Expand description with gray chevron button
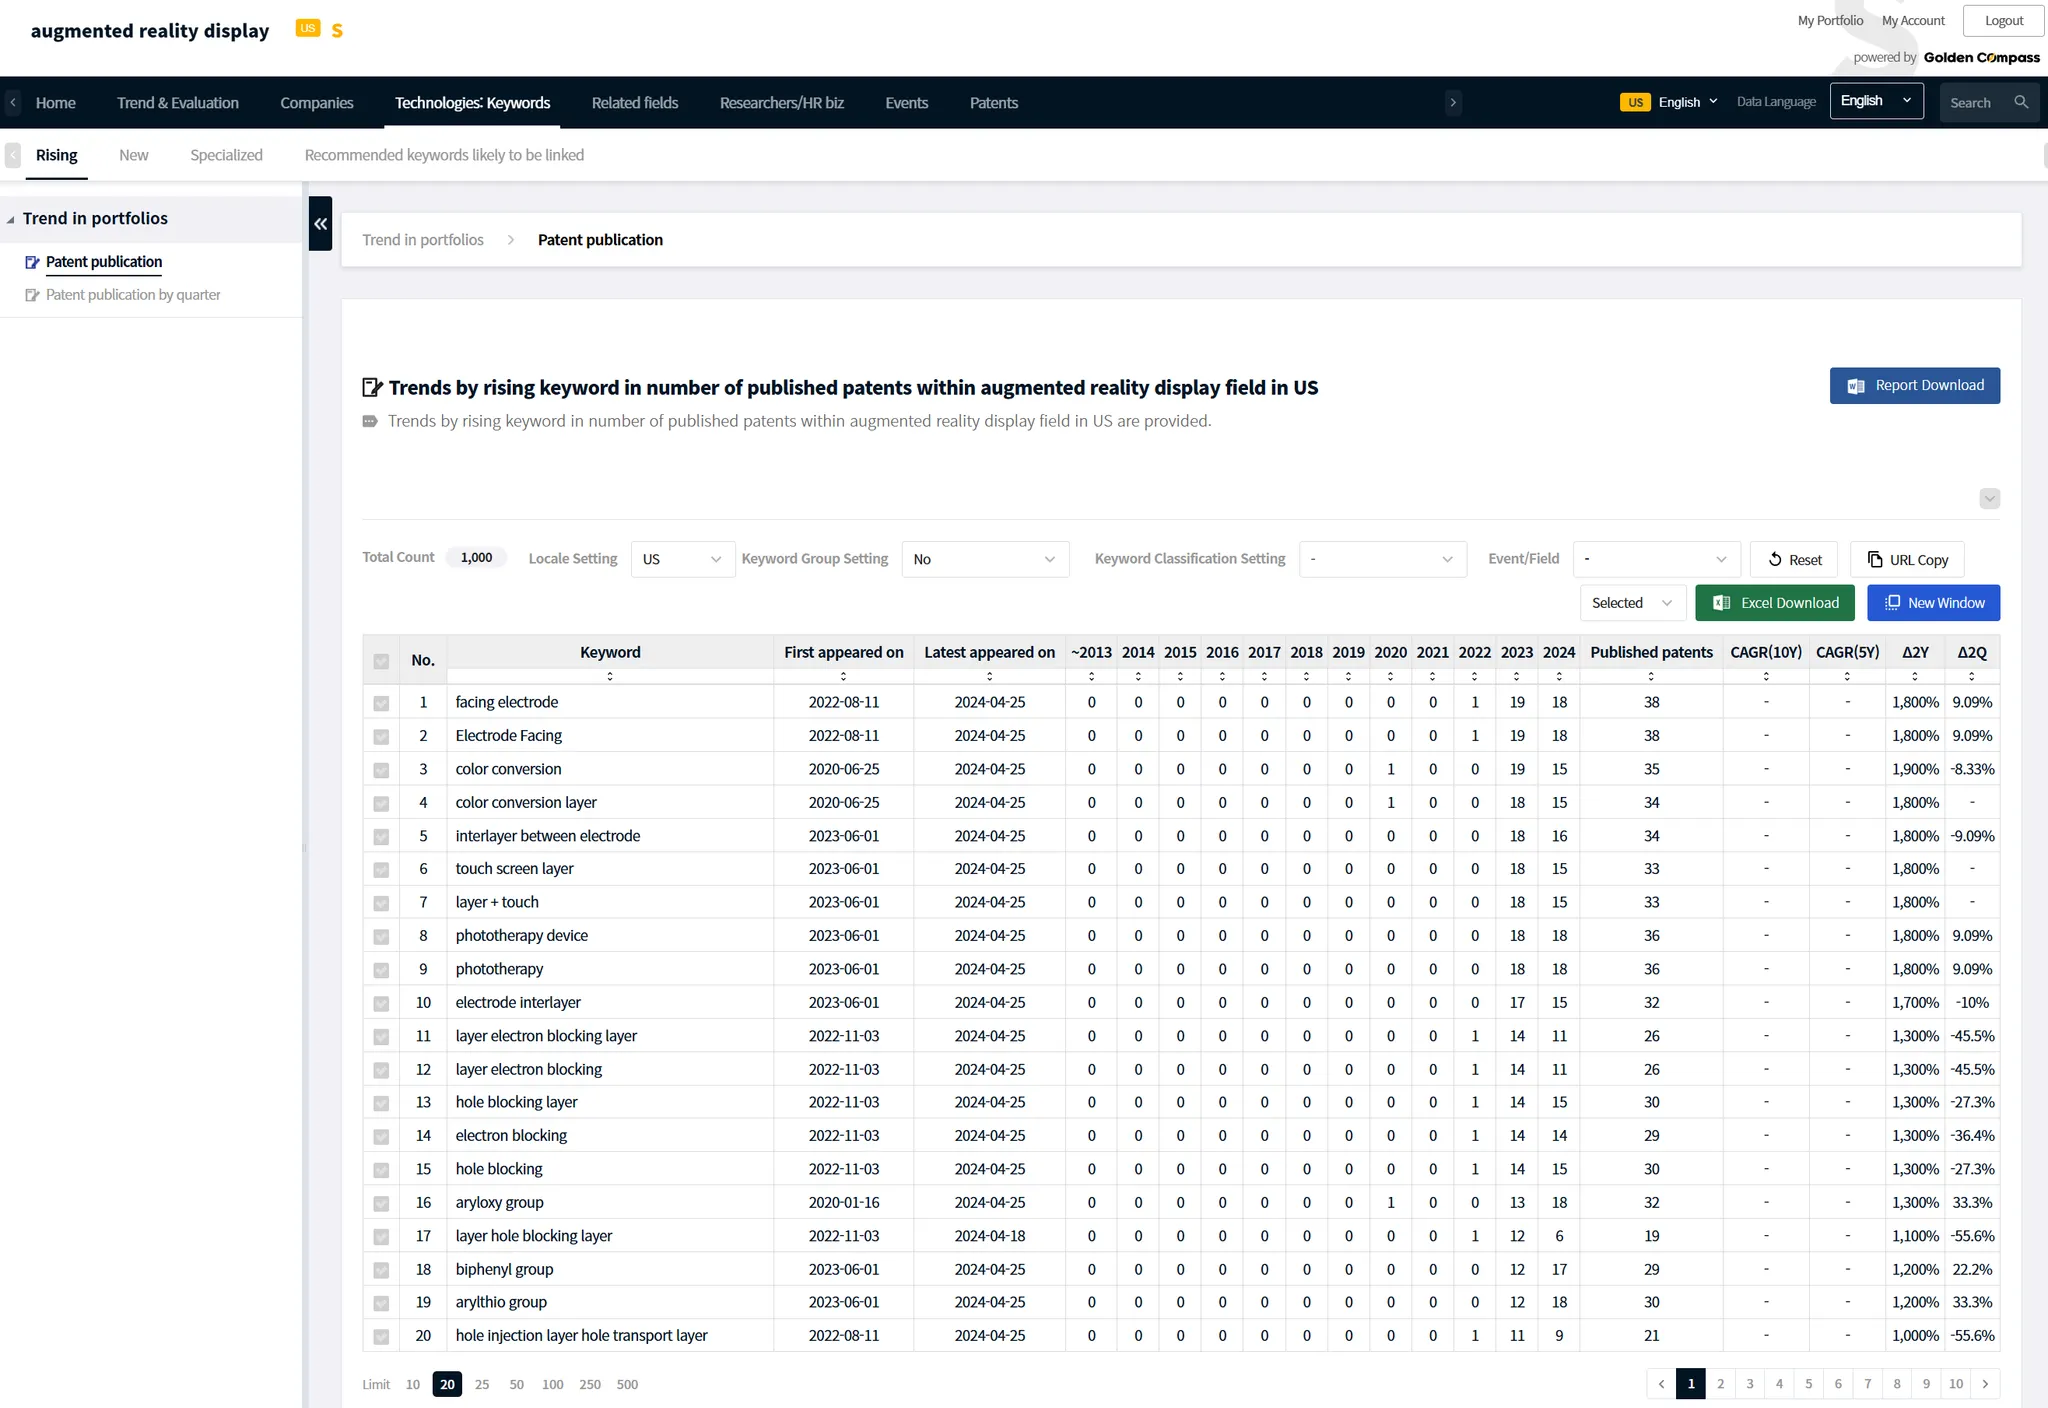 (1989, 498)
